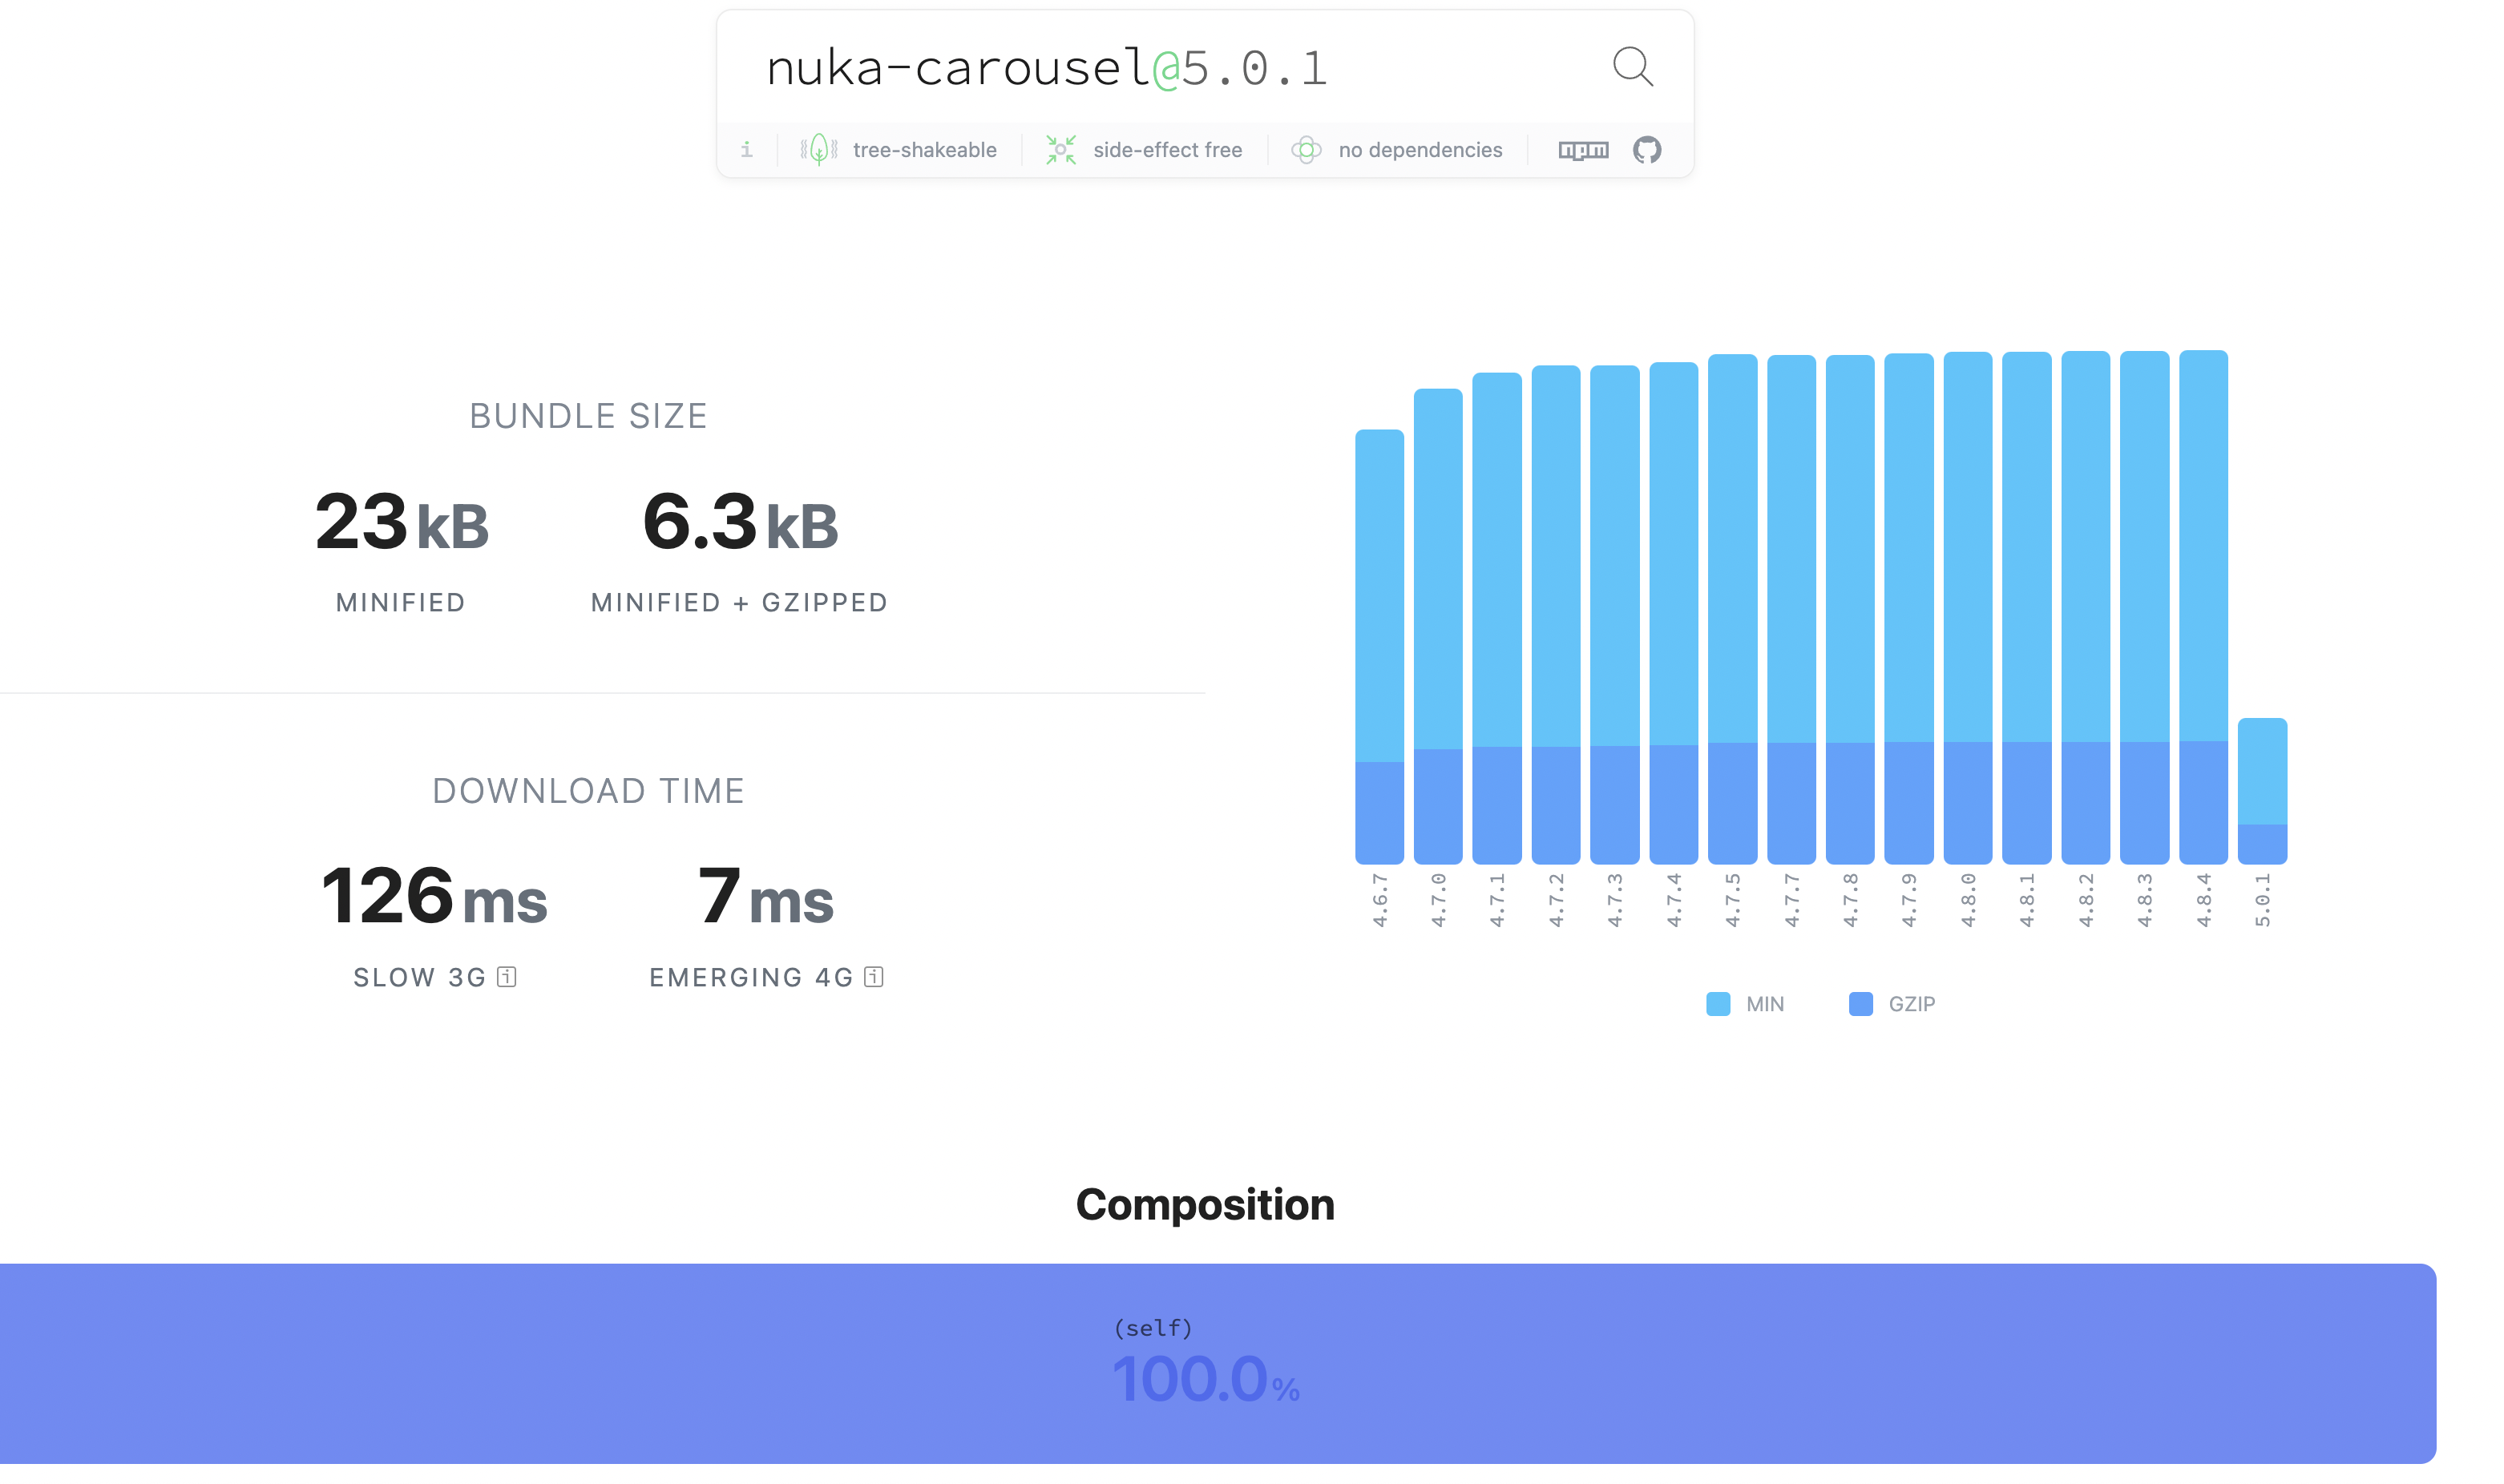Click the info icon left of the badges
2504x1484 pixels.
746,149
